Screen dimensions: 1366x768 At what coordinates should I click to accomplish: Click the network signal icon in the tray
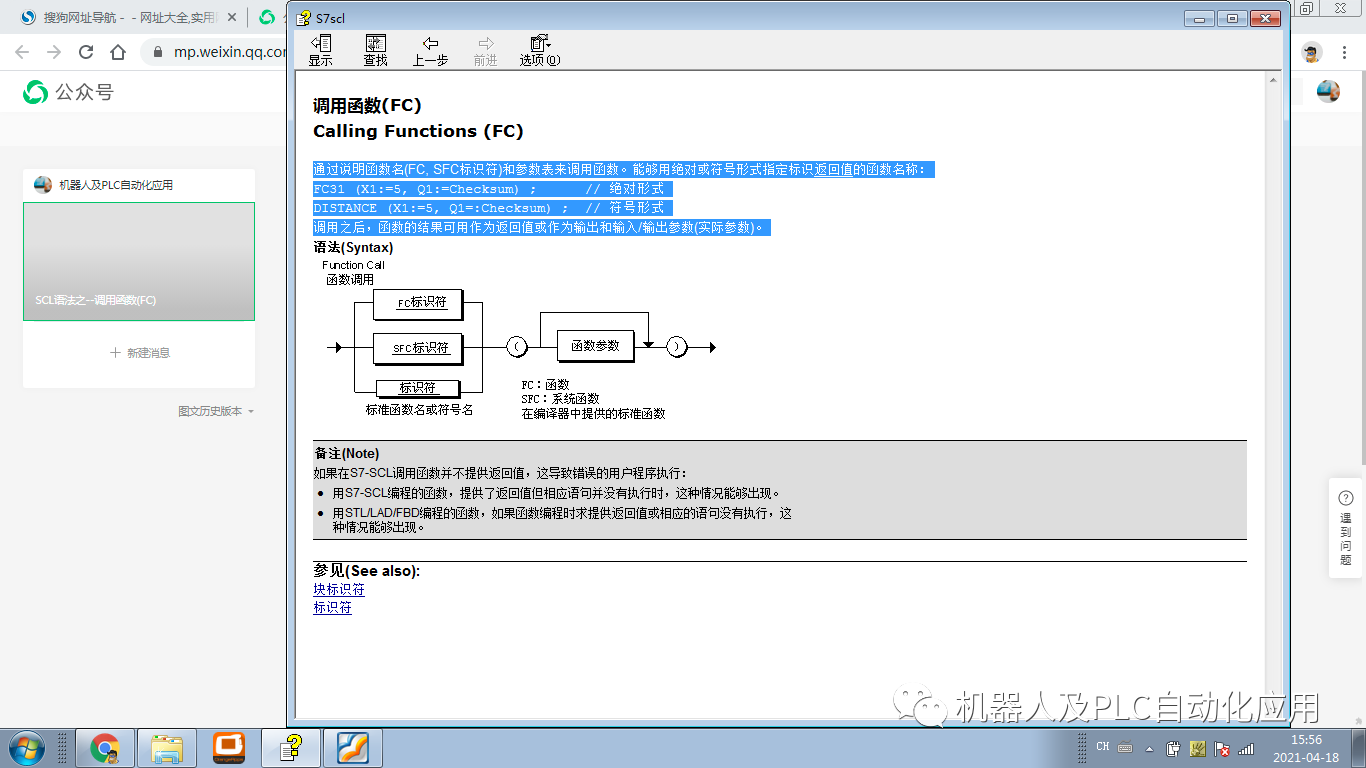click(x=1244, y=747)
